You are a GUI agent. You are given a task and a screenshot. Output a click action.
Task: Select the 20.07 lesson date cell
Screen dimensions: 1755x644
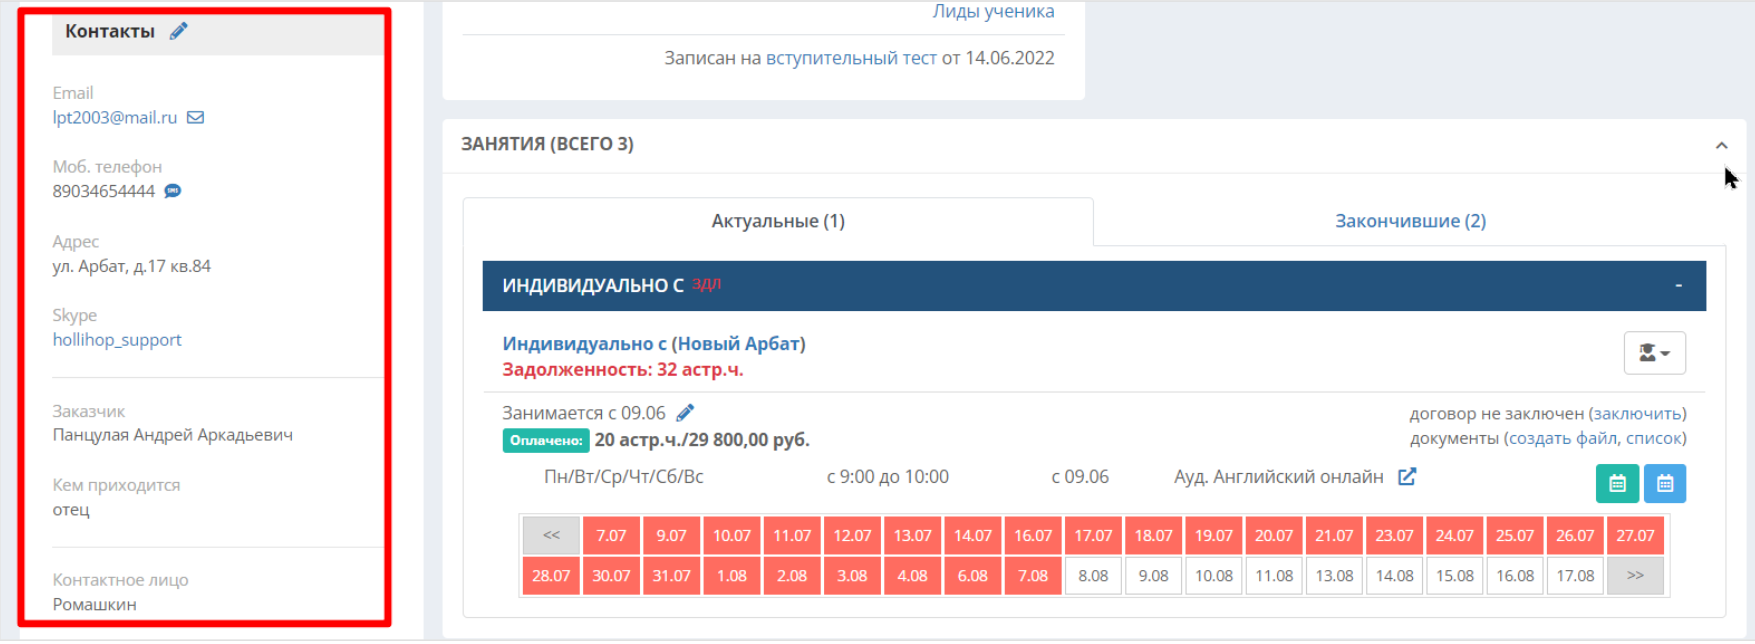click(1274, 535)
